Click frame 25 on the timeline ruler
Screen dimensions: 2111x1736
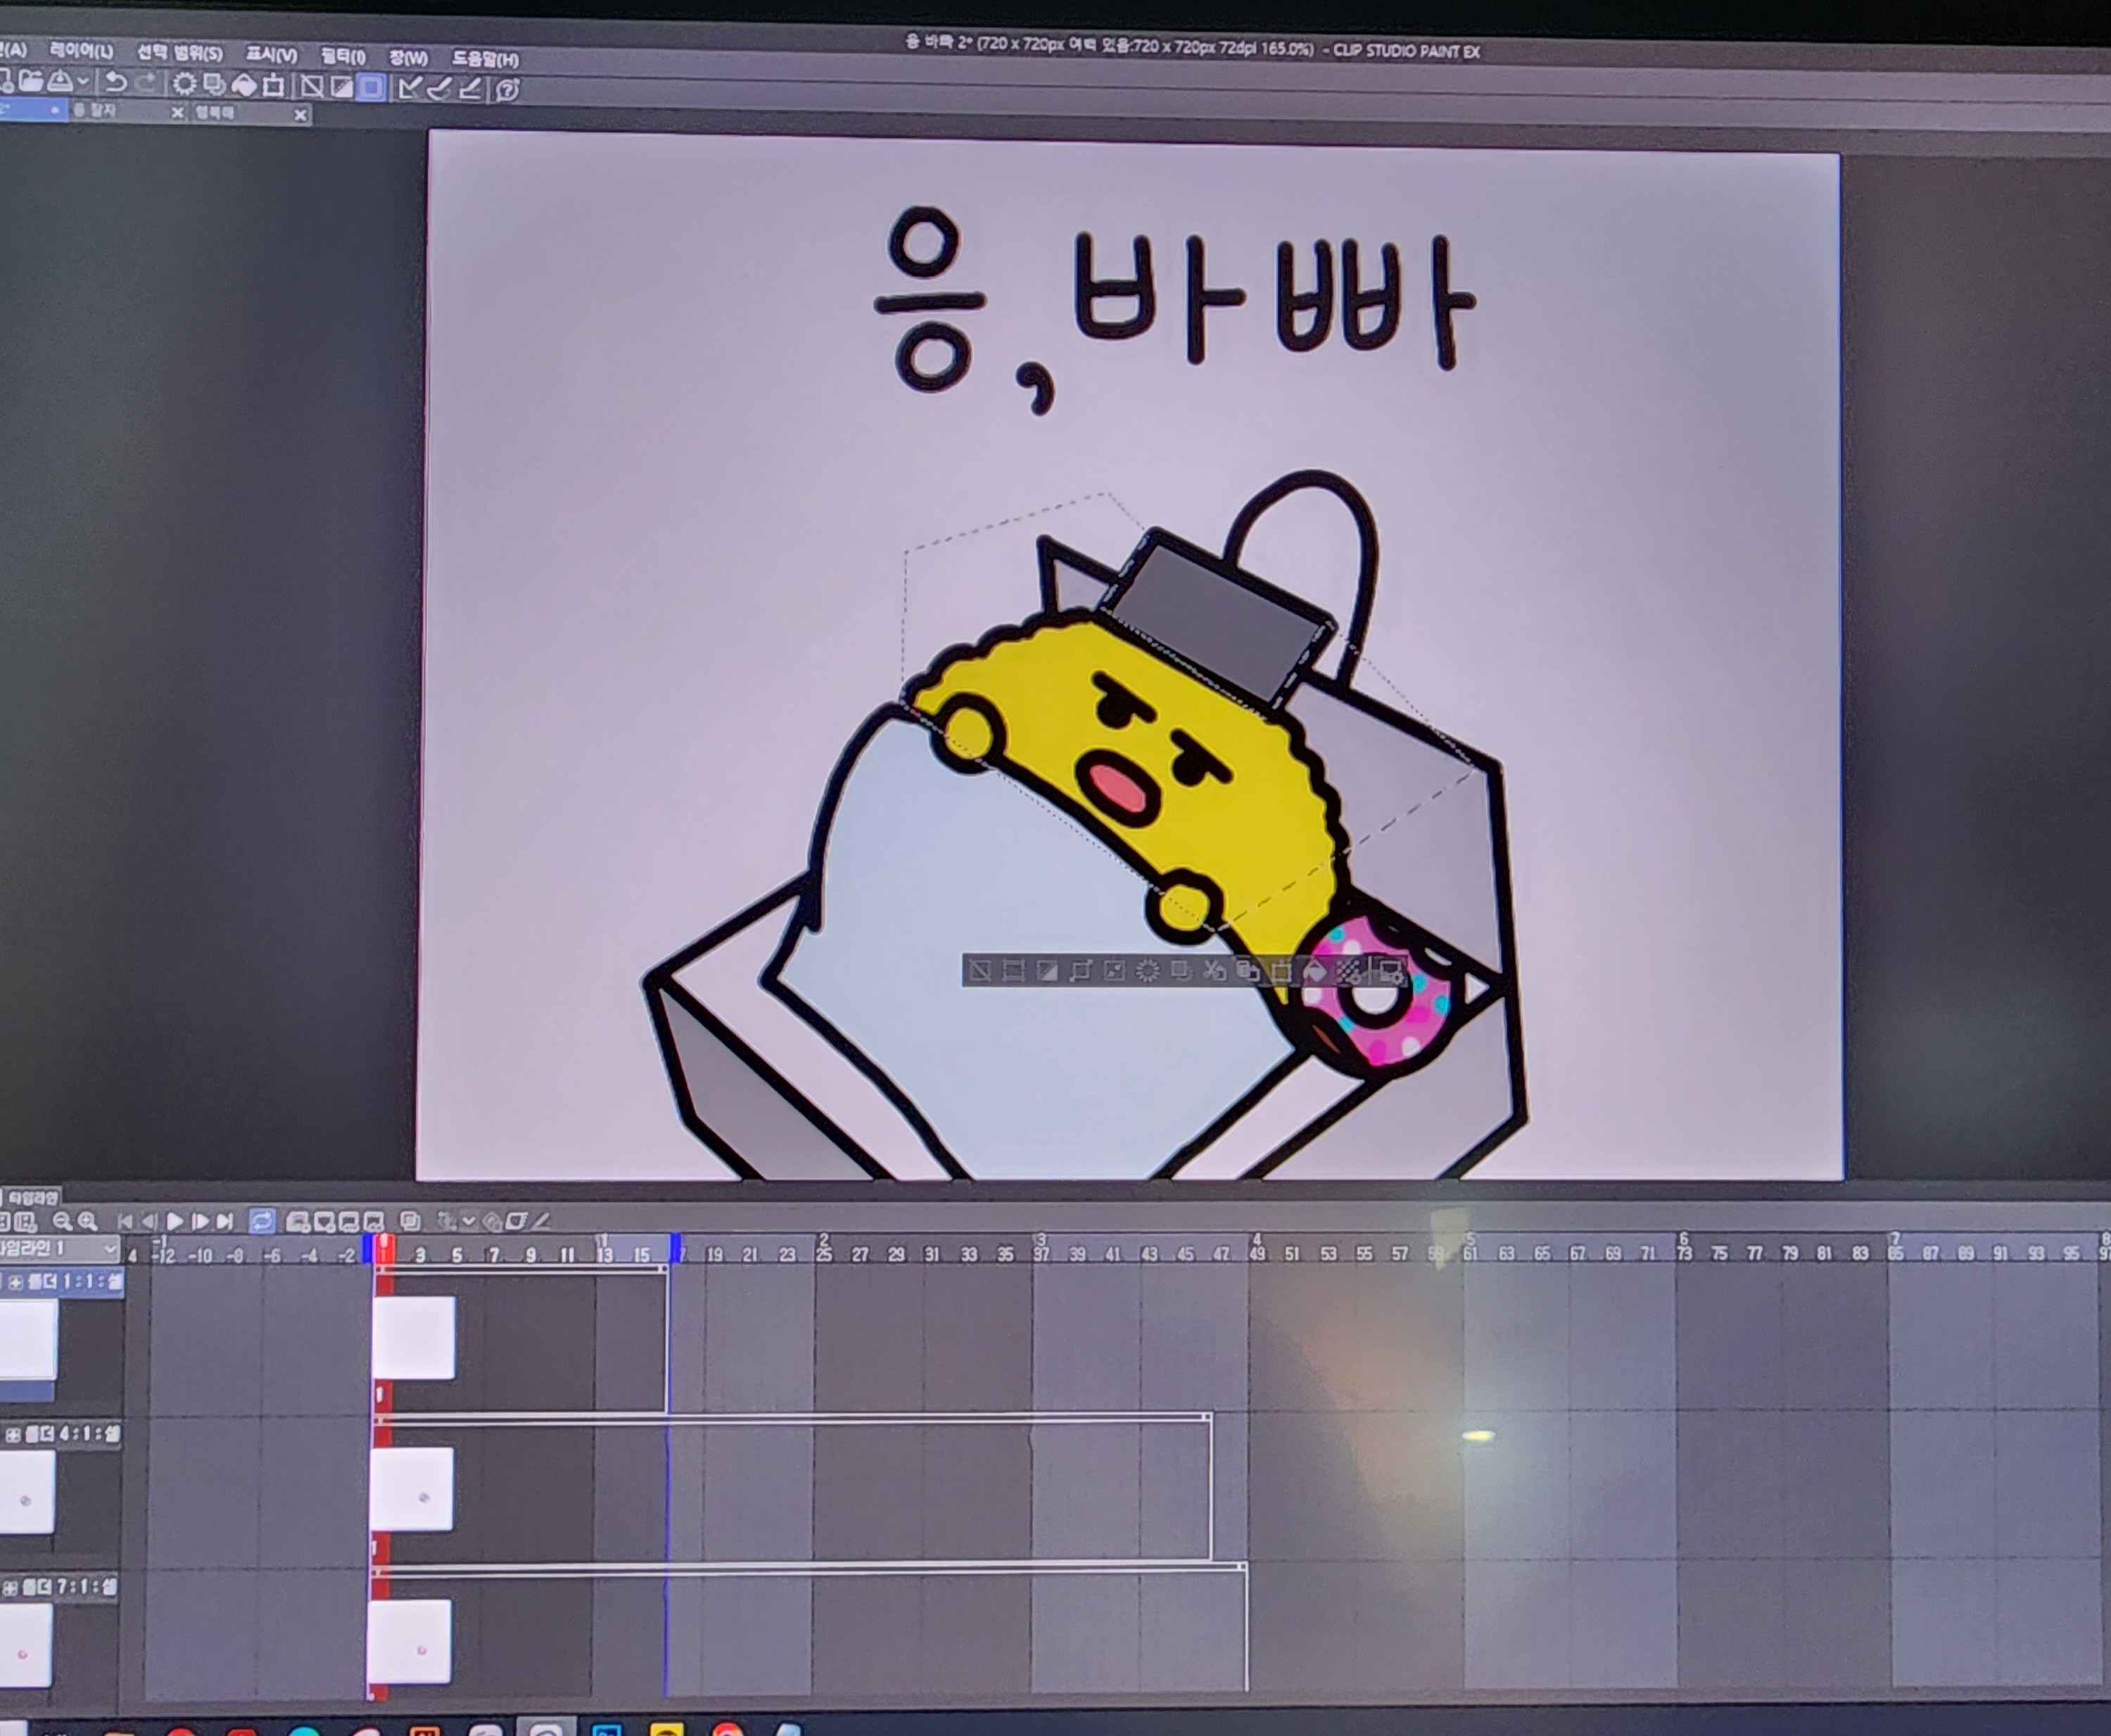(824, 1254)
